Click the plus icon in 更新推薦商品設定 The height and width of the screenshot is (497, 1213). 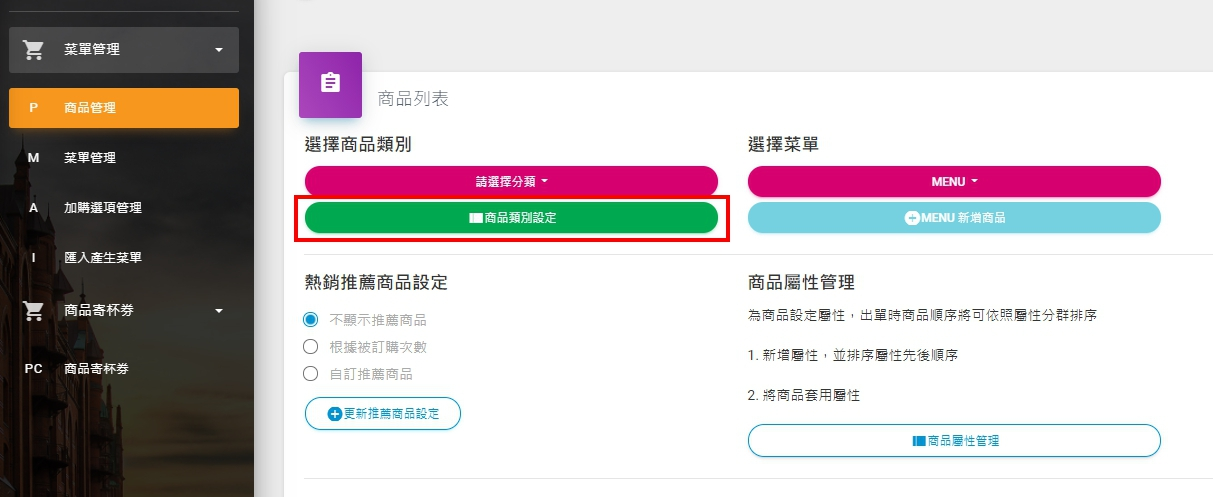[335, 414]
